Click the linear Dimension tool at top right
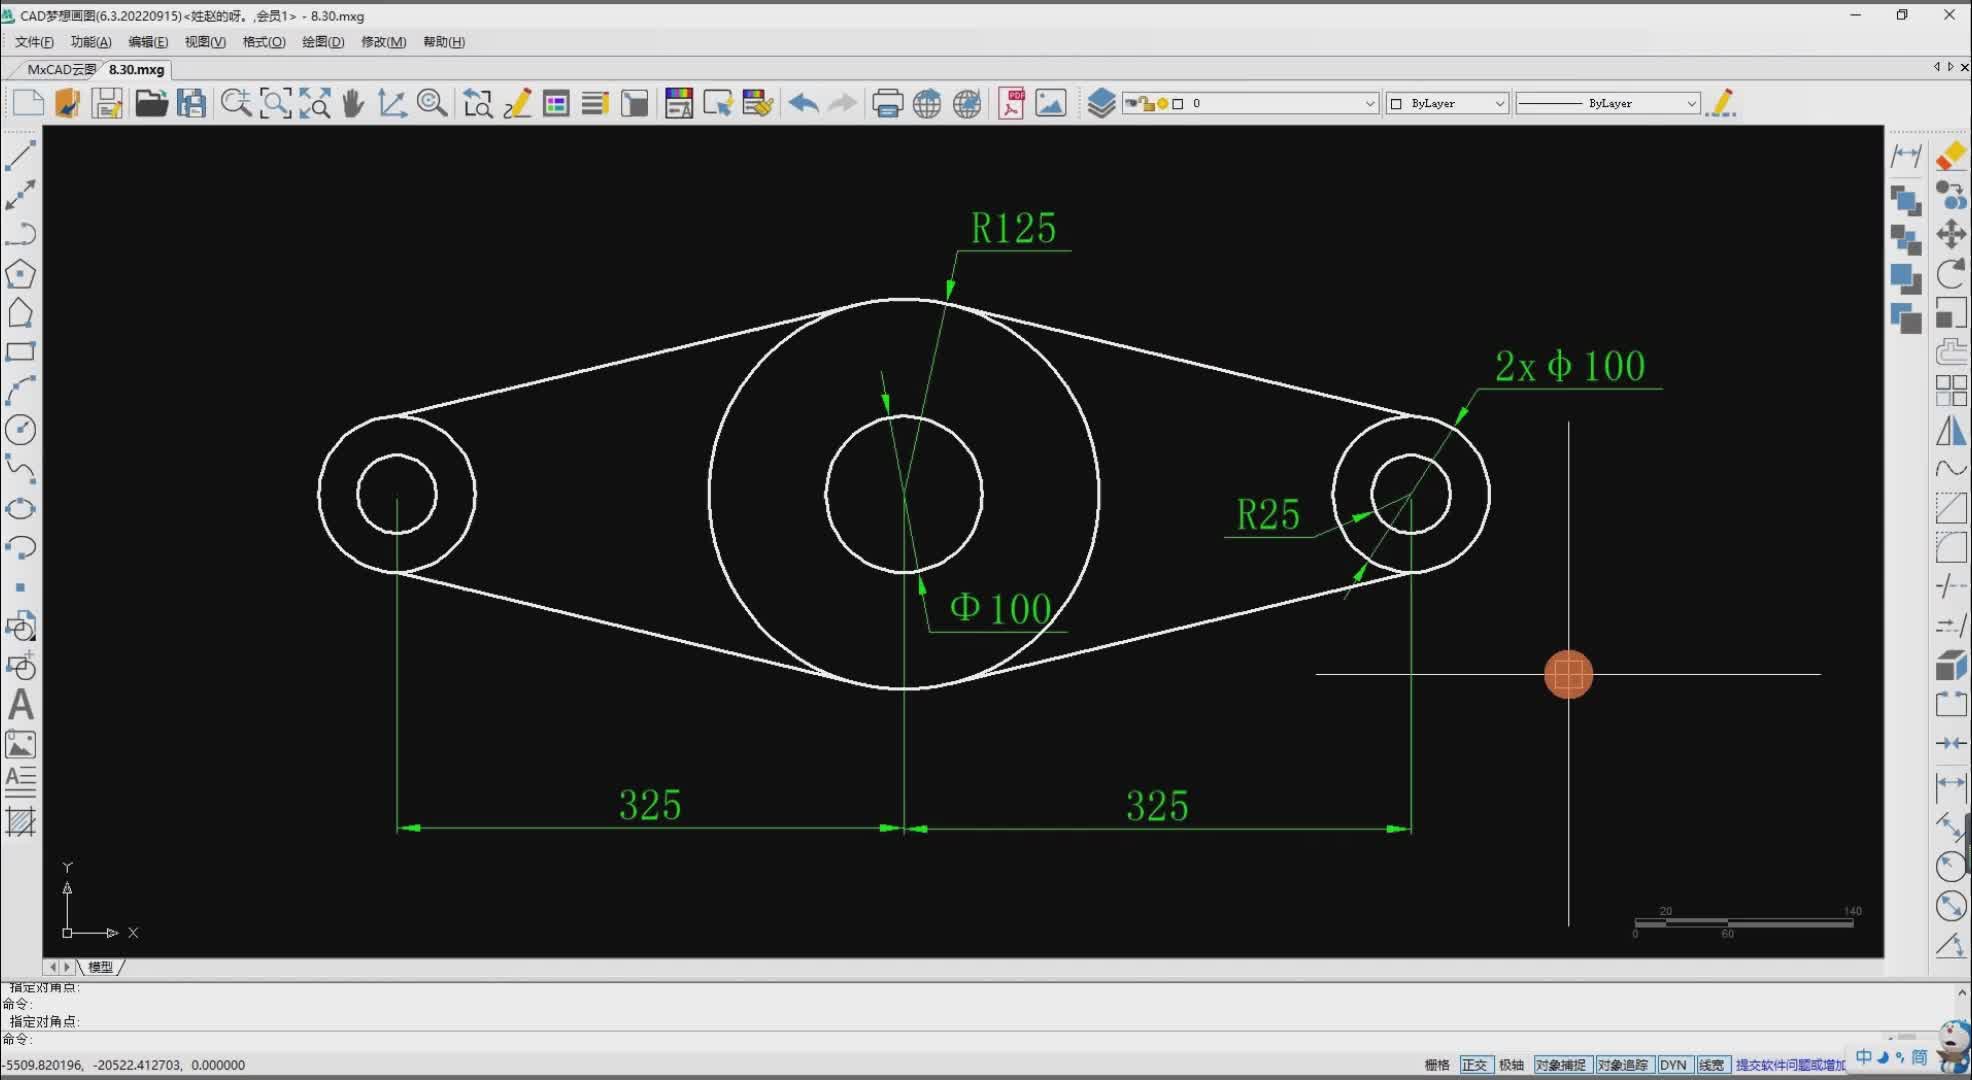The image size is (1972, 1080). click(x=1906, y=155)
